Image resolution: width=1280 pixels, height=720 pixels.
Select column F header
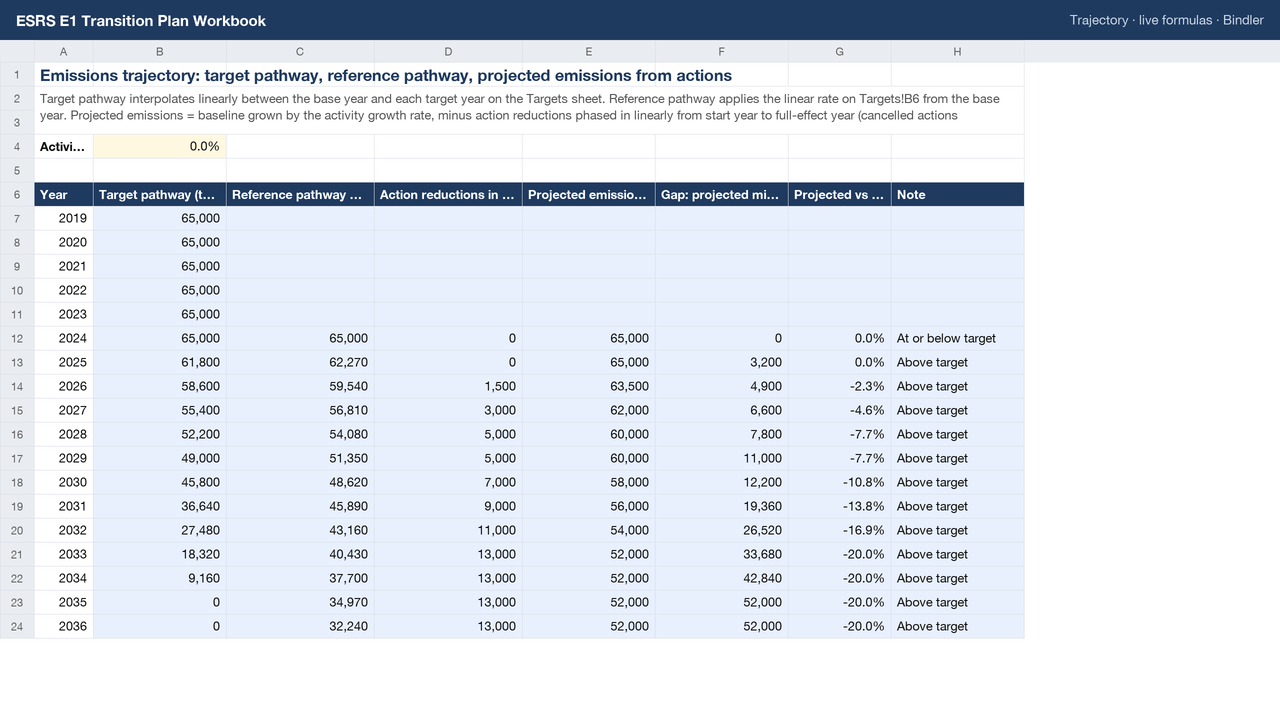722,51
